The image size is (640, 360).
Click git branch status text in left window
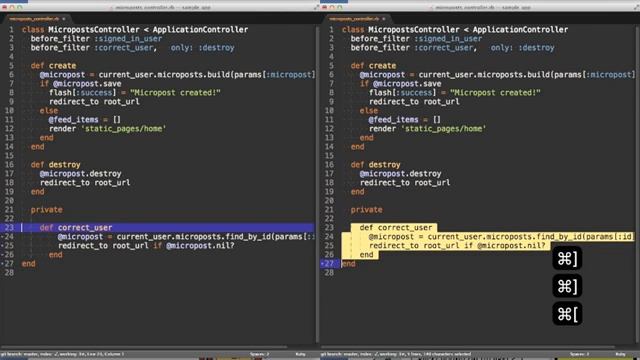pos(62,354)
